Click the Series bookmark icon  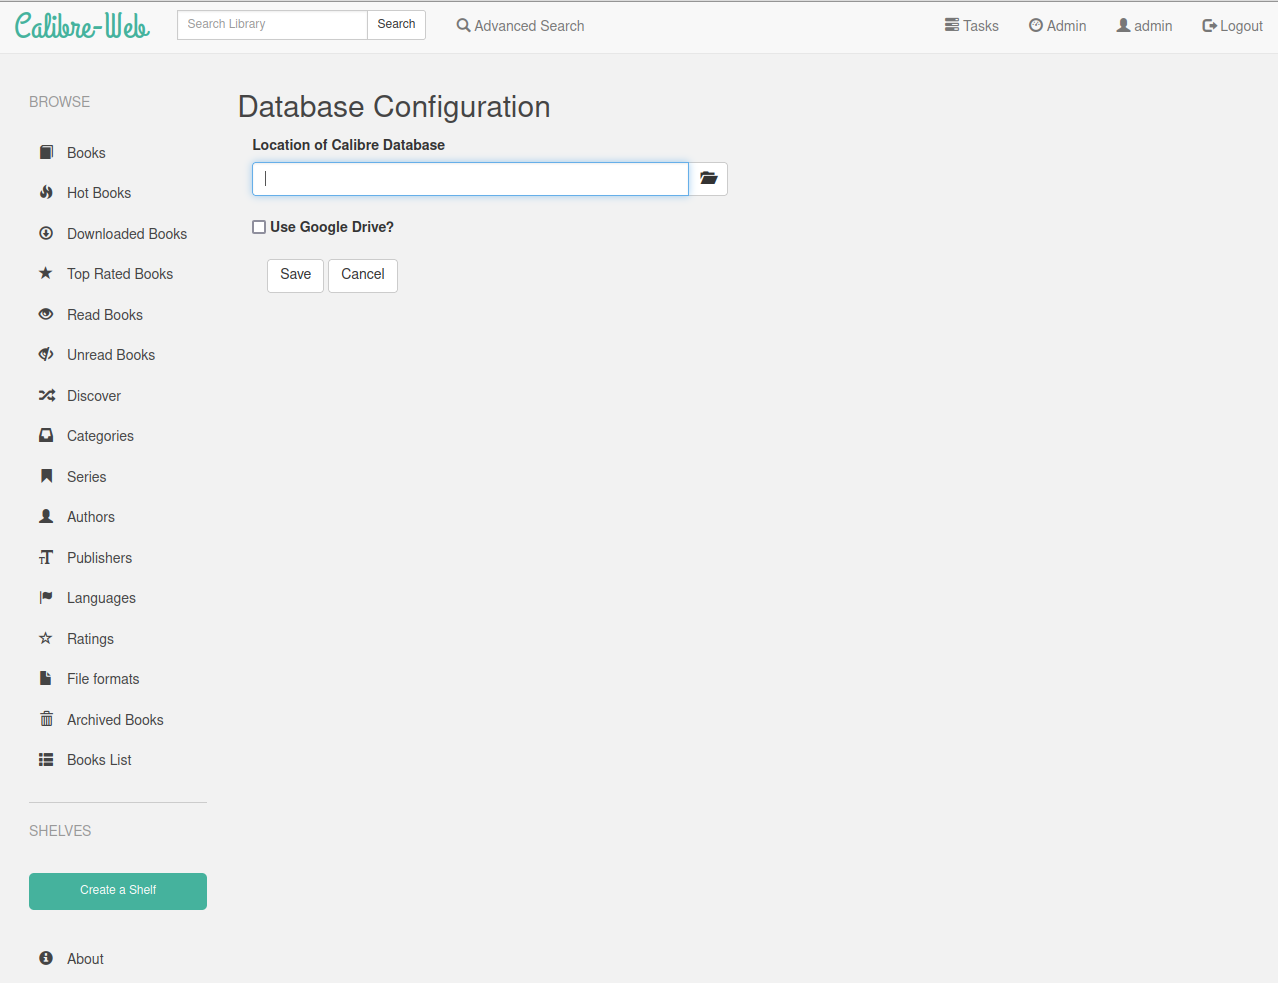[x=46, y=476]
